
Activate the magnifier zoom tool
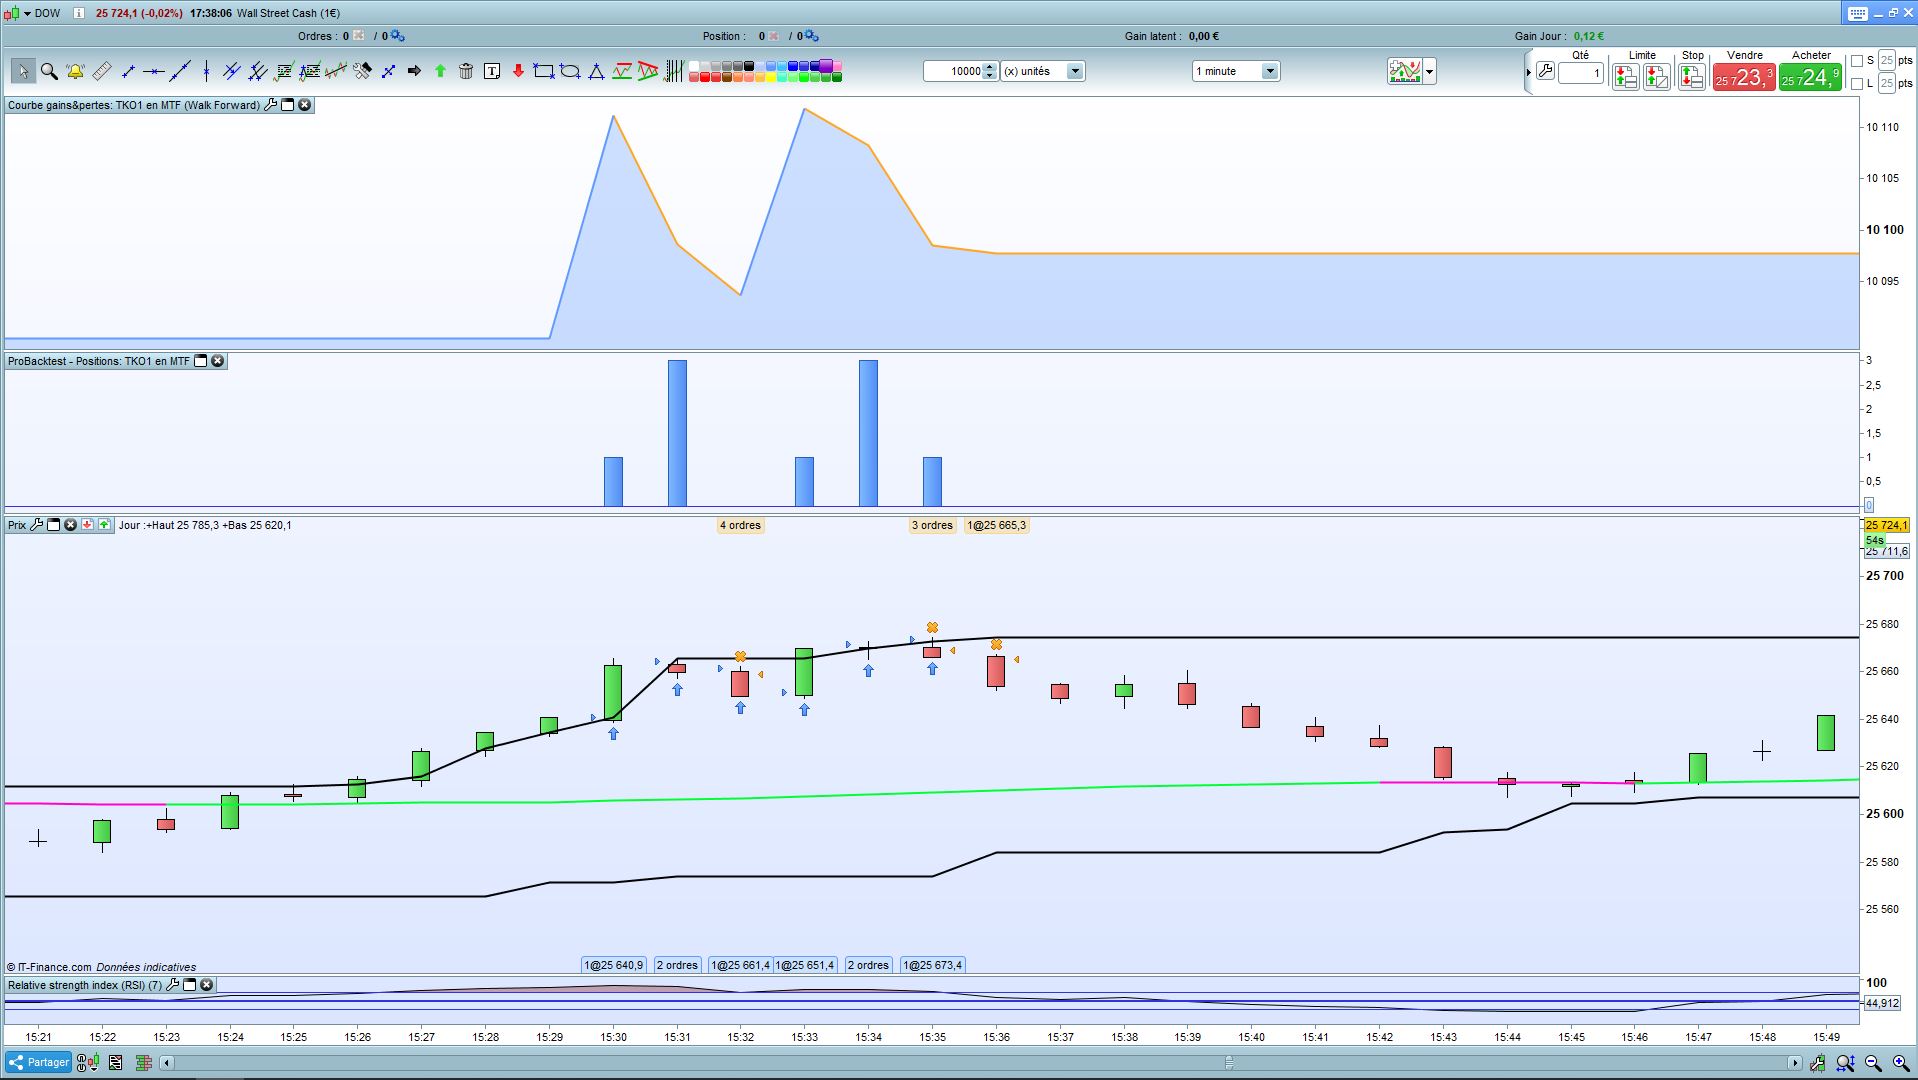click(49, 71)
